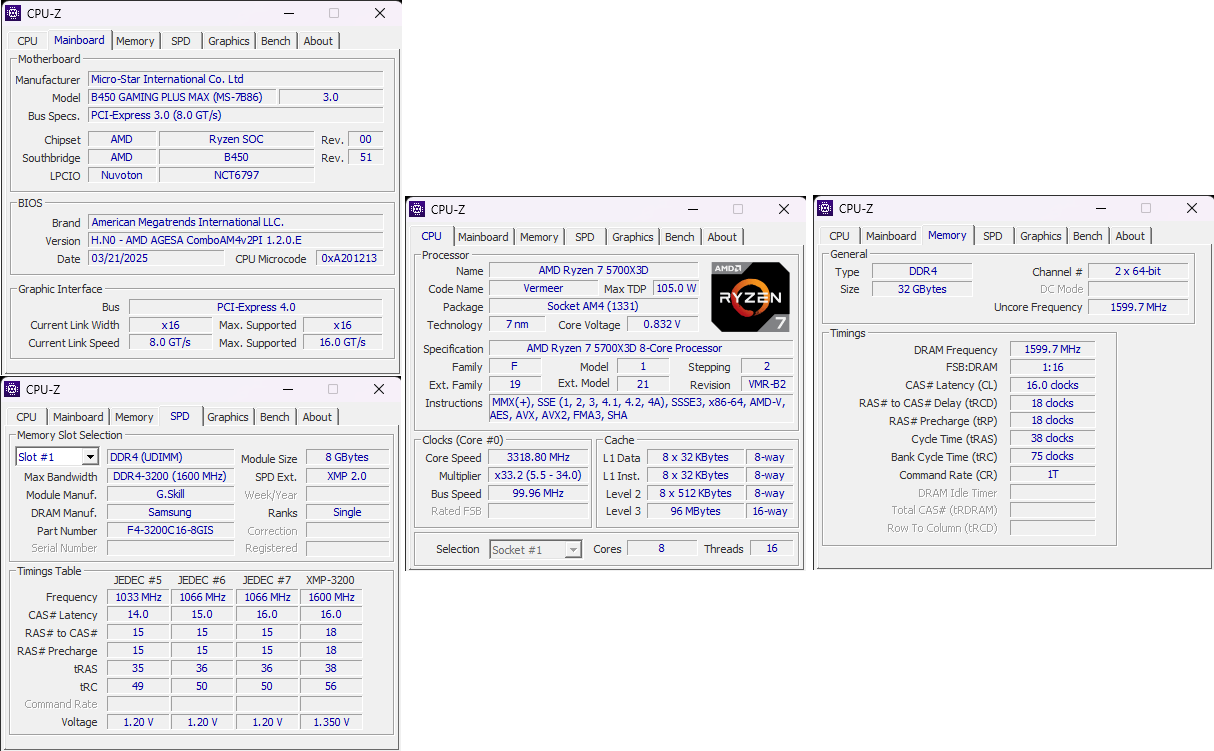Click BIOS version H.N0 AMD AGESA field

point(236,240)
